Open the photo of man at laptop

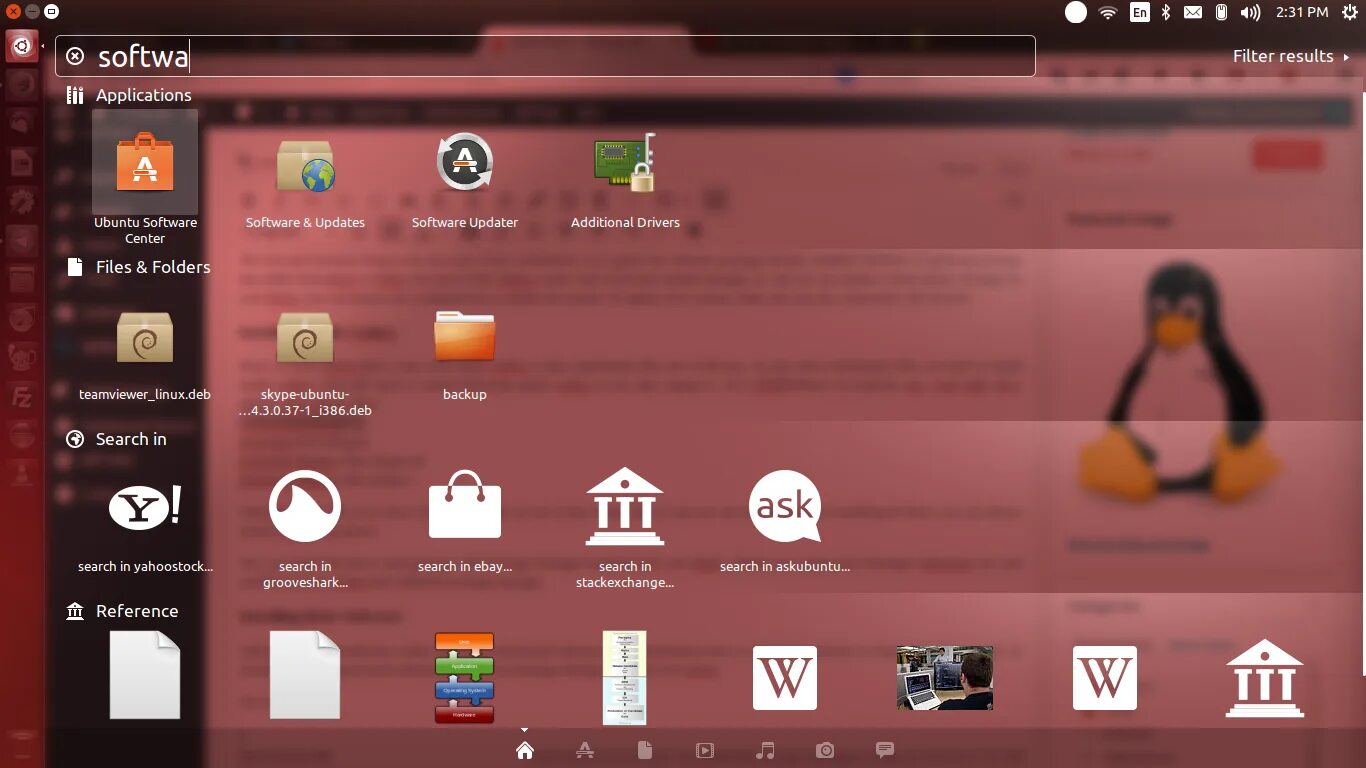[x=945, y=678]
